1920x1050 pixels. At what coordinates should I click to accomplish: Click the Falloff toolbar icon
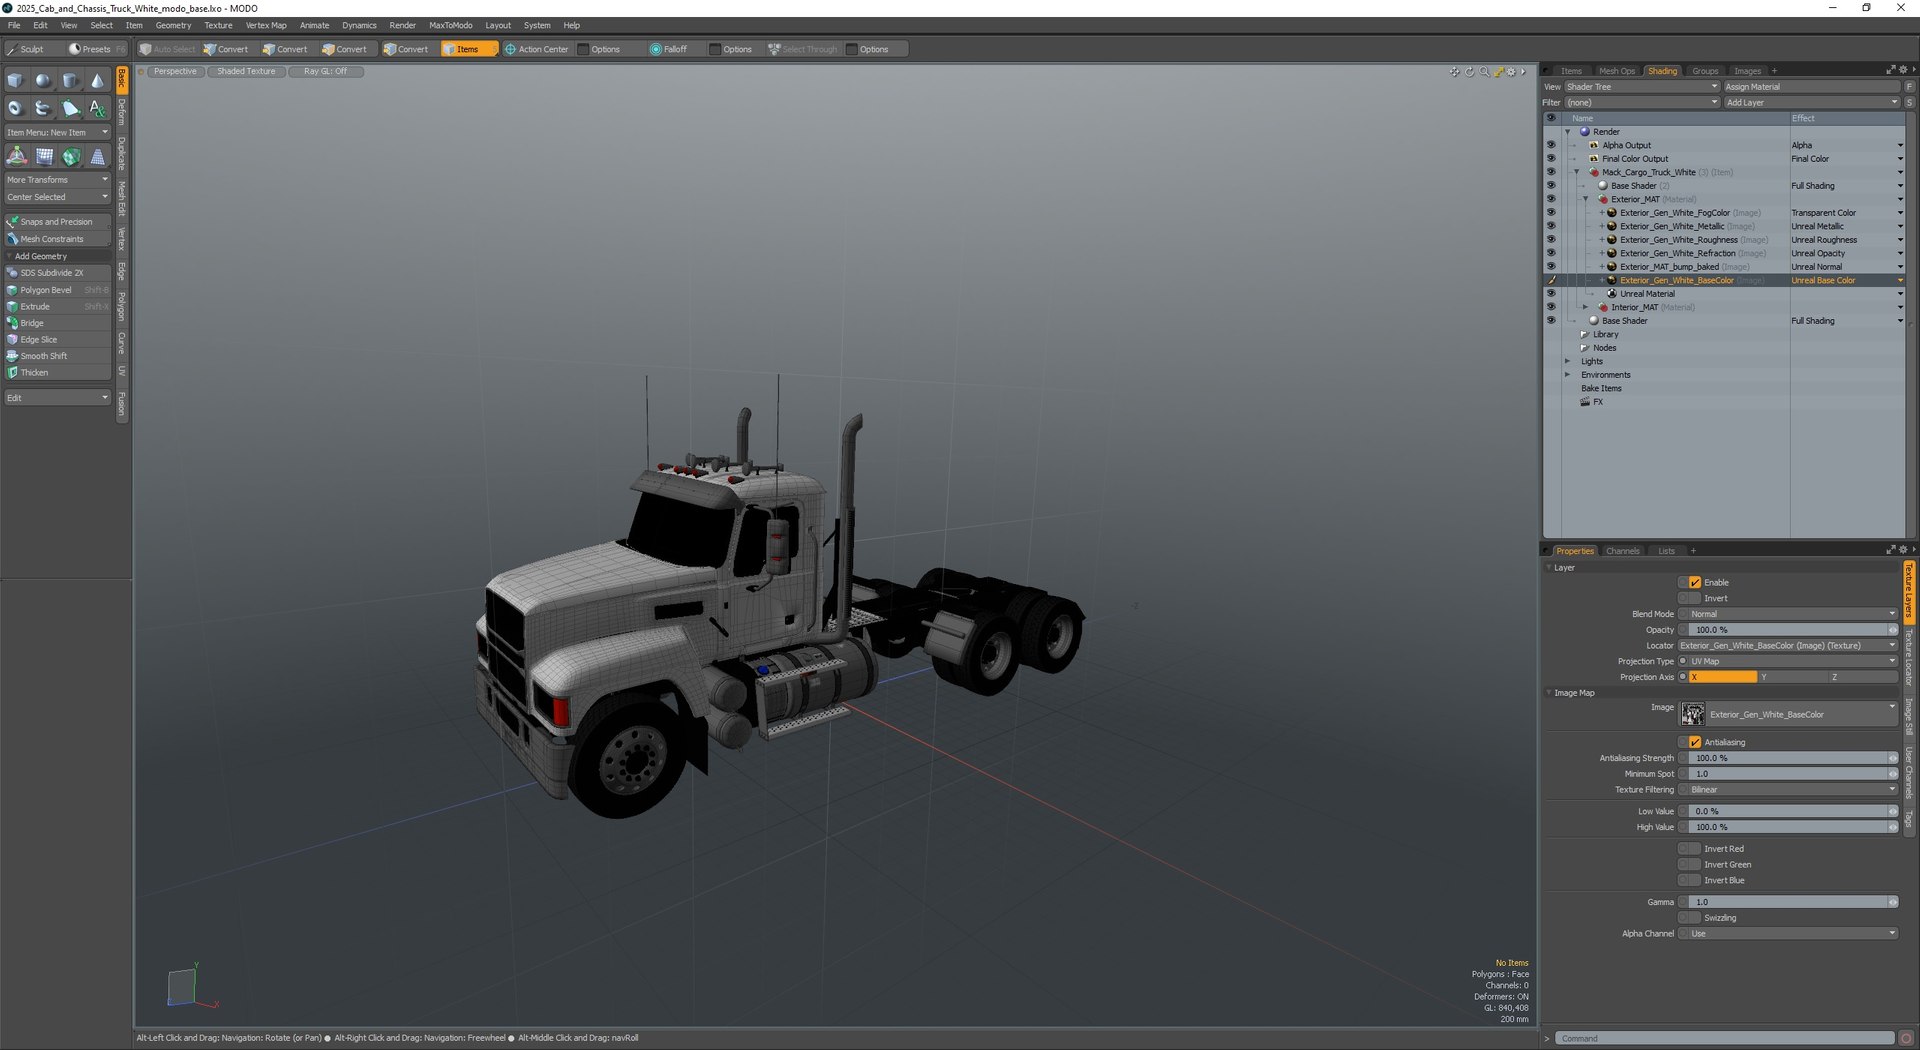[x=656, y=49]
